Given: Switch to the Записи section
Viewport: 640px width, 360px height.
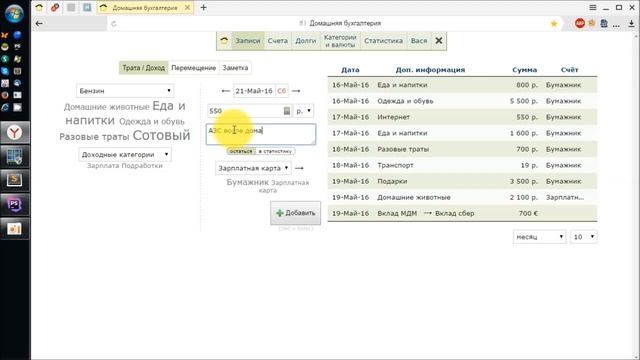Looking at the screenshot, I should 247,41.
